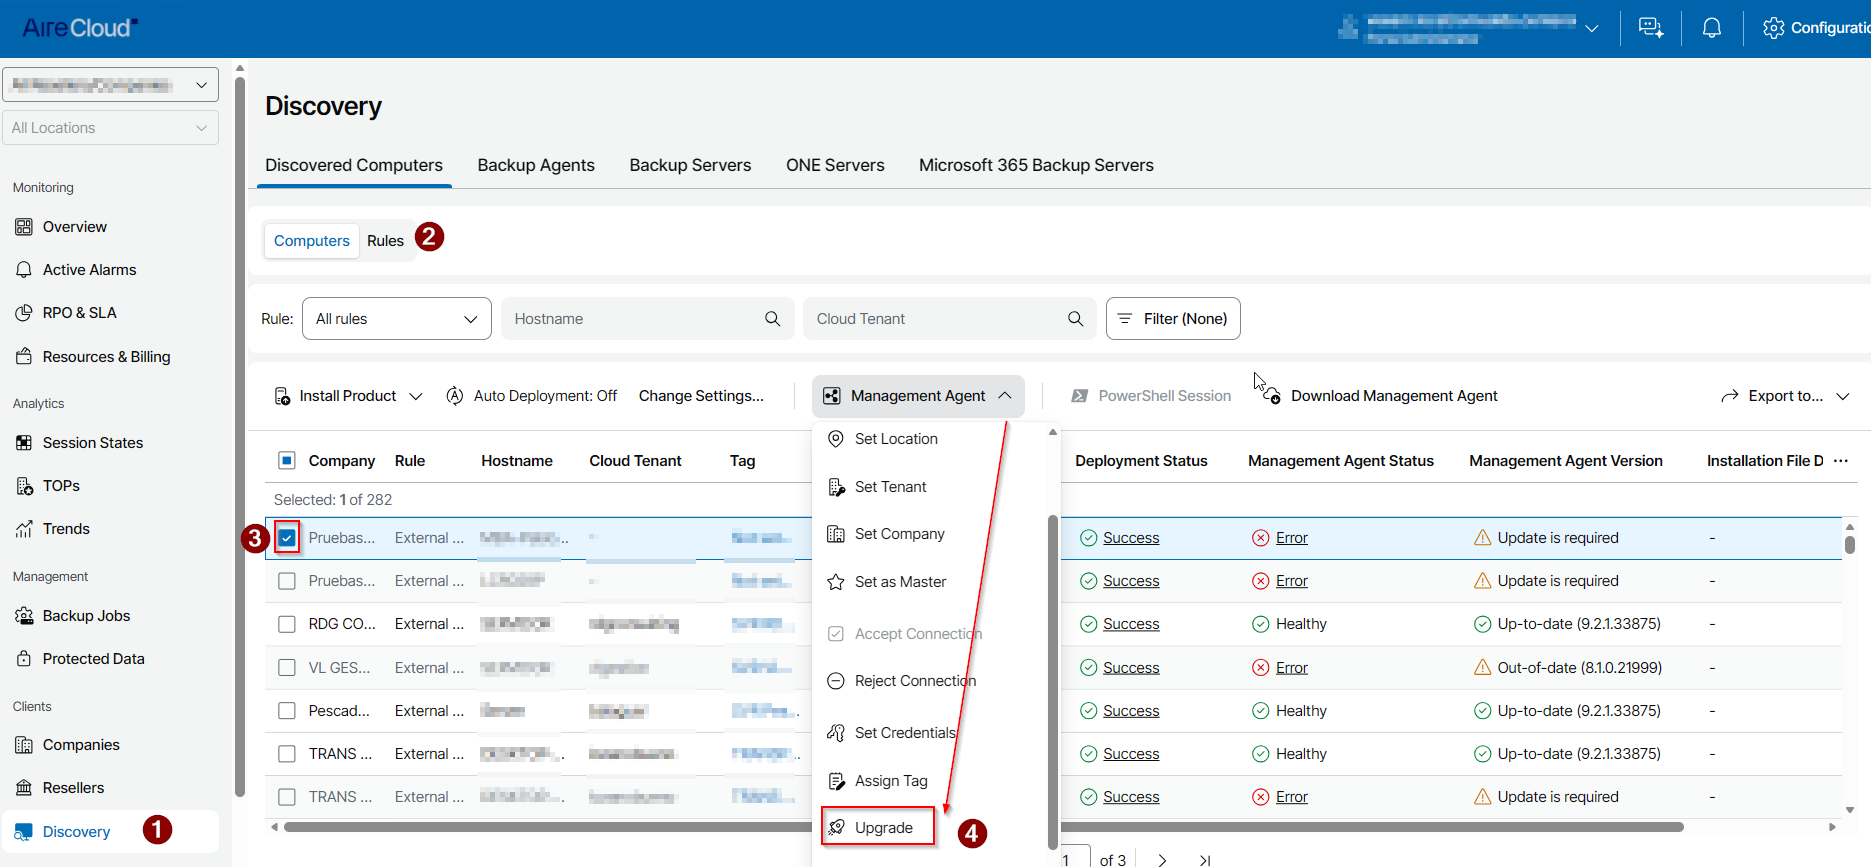Check the RDG CO... row checkbox
The image size is (1871, 867).
[287, 624]
